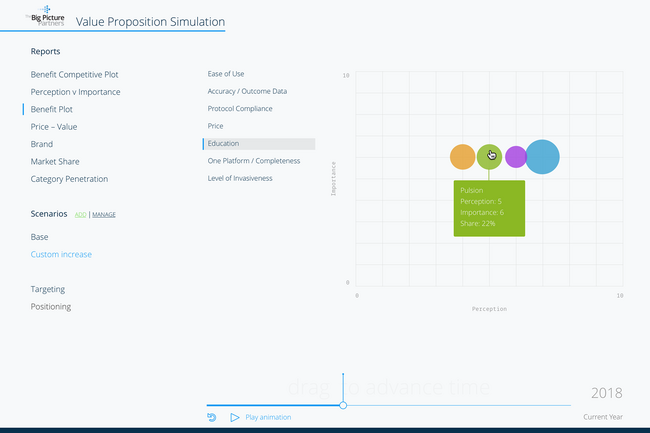Click the purple bubble on the plot
Viewport: 650px width, 433px height.
[x=515, y=157]
